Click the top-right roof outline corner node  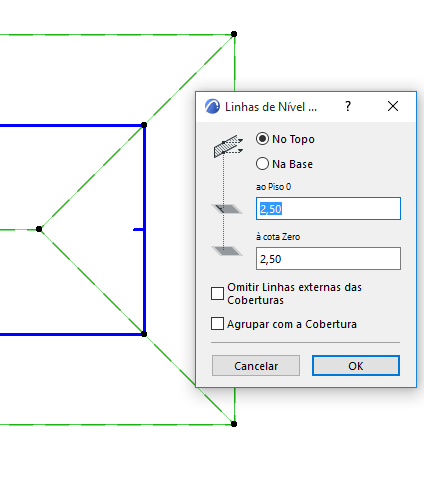point(234,34)
